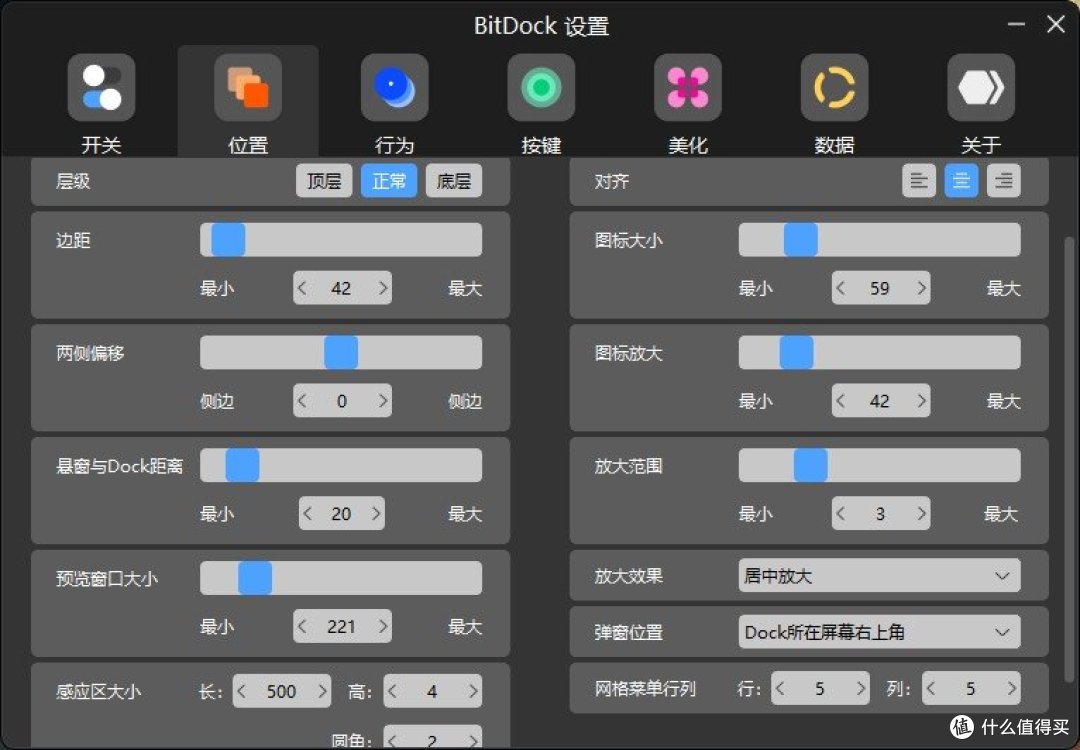Click the 两侧偏移 slider handle
This screenshot has width=1080, height=750.
point(341,353)
